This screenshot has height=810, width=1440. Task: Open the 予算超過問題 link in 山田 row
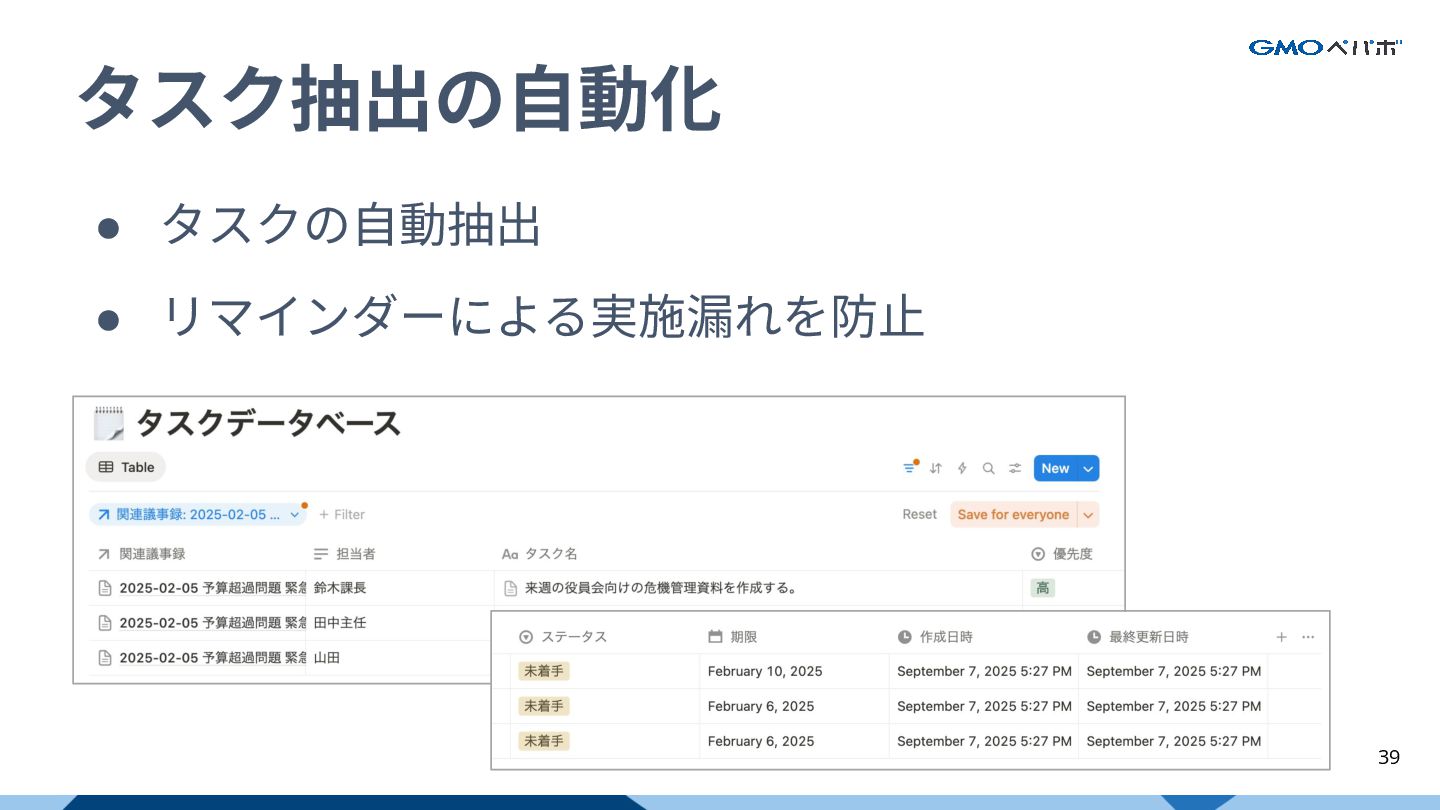click(212, 658)
